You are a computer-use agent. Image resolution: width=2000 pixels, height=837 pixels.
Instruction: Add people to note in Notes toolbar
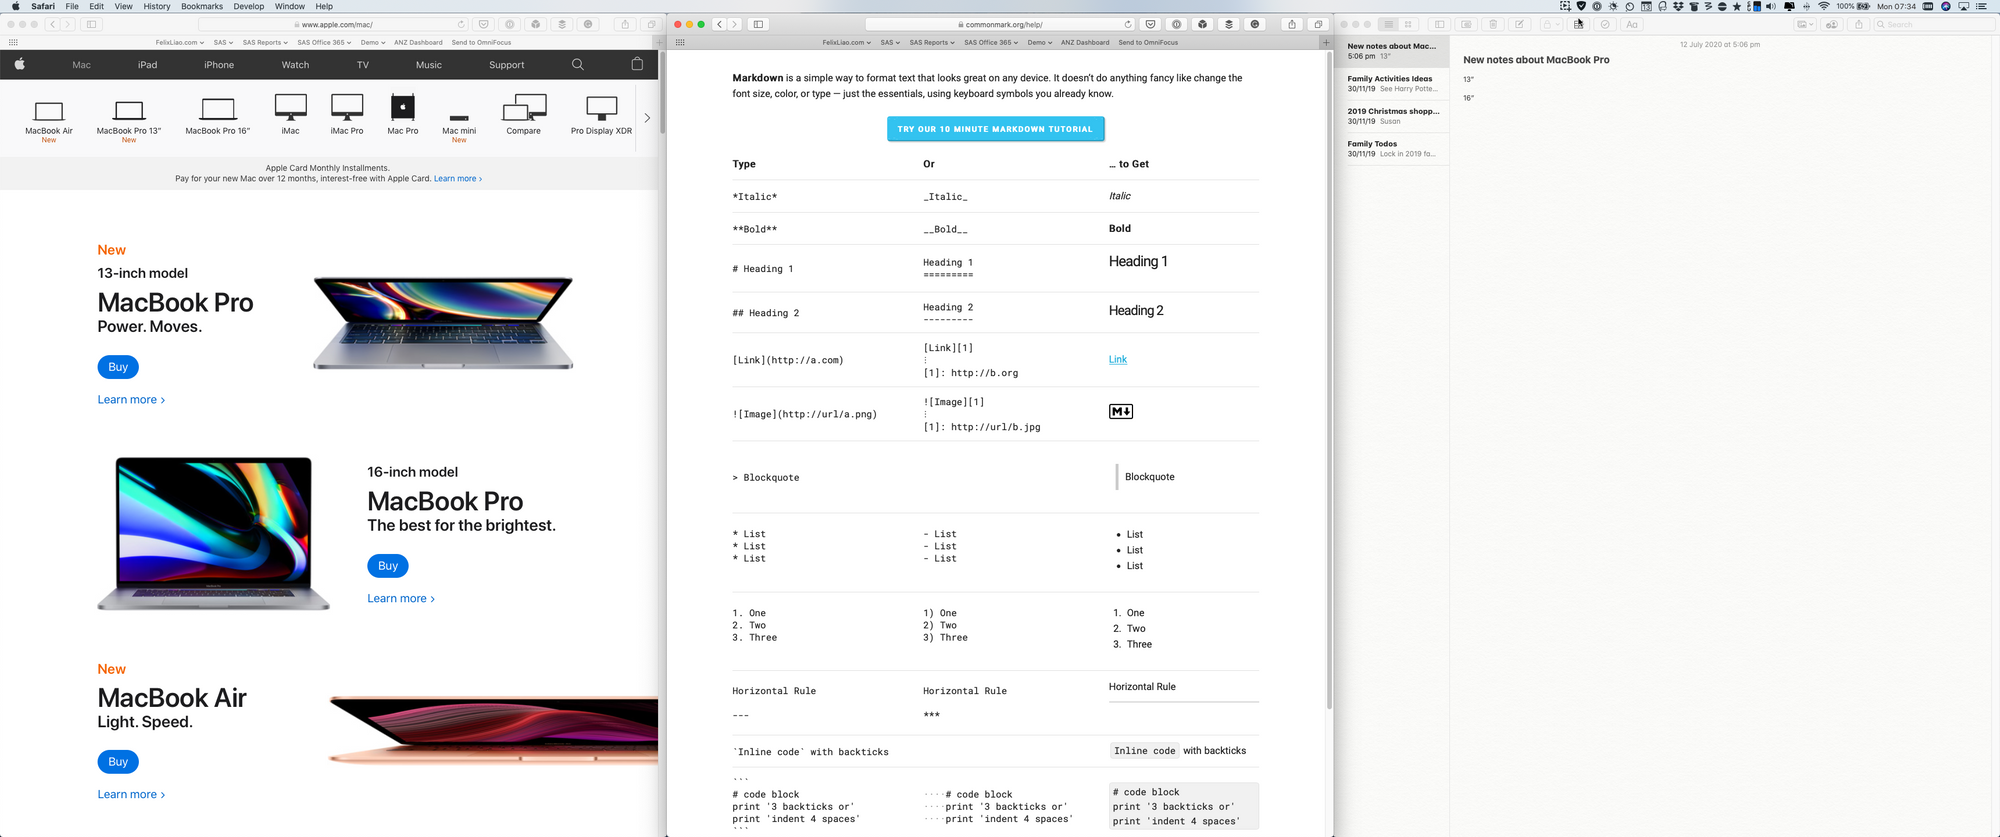coord(1832,24)
